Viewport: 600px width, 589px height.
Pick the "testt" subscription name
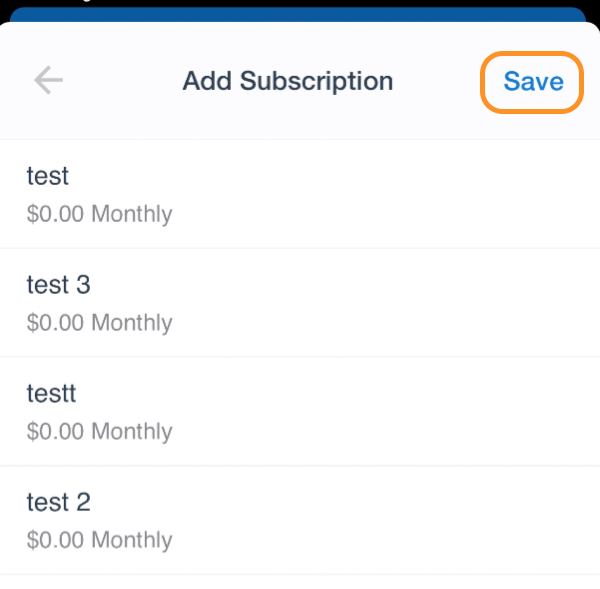pos(51,393)
